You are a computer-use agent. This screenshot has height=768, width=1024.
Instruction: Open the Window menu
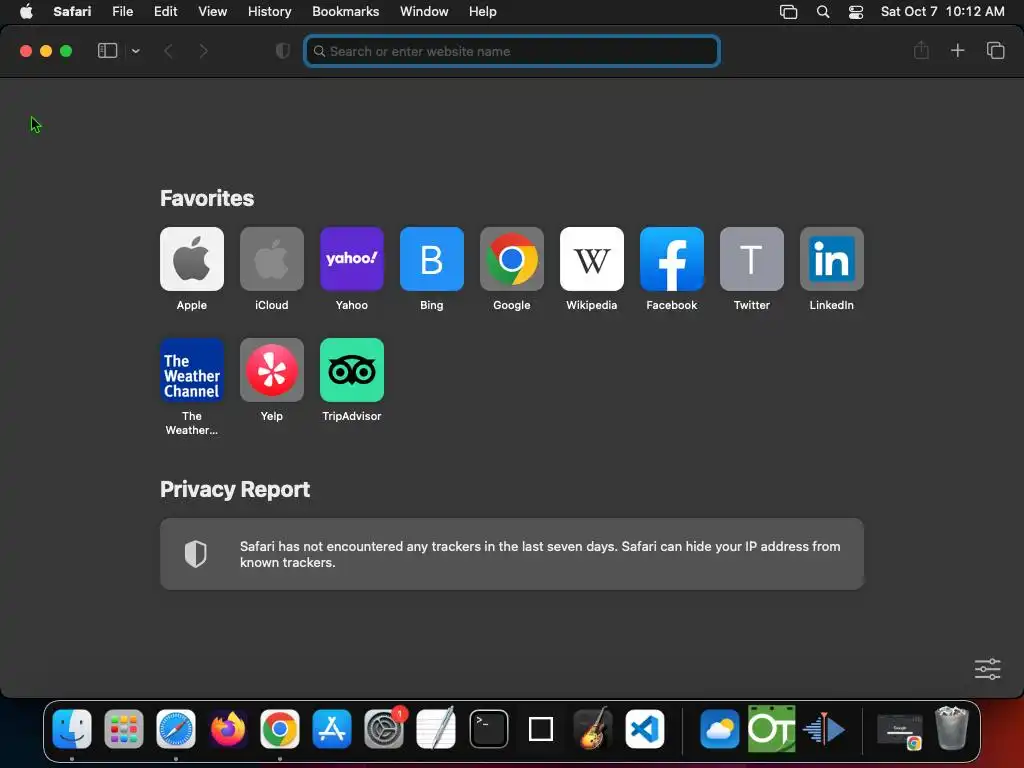coord(424,11)
